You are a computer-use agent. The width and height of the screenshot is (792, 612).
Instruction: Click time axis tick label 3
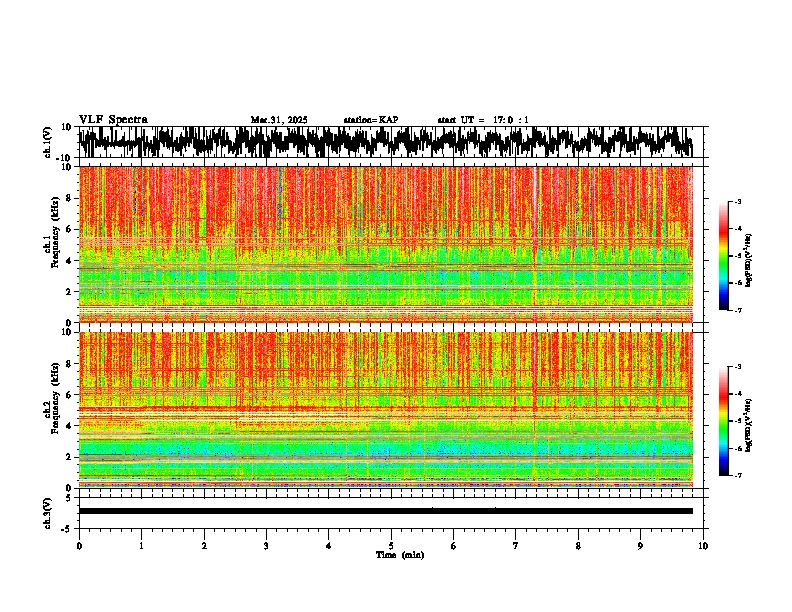point(266,546)
